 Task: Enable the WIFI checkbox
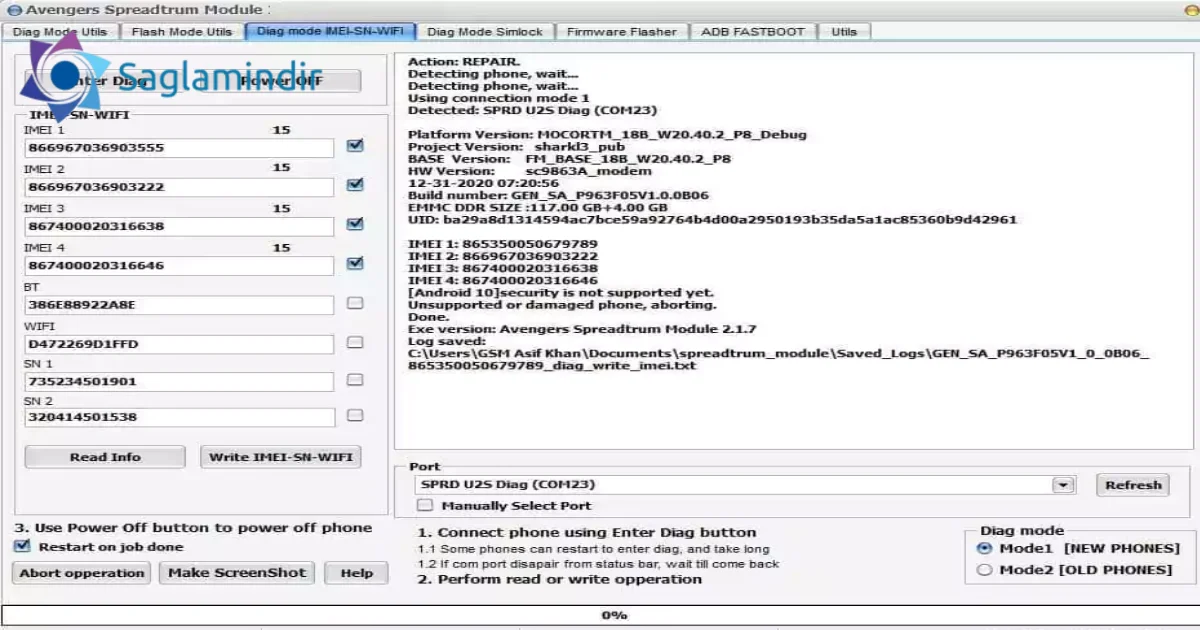pos(355,342)
